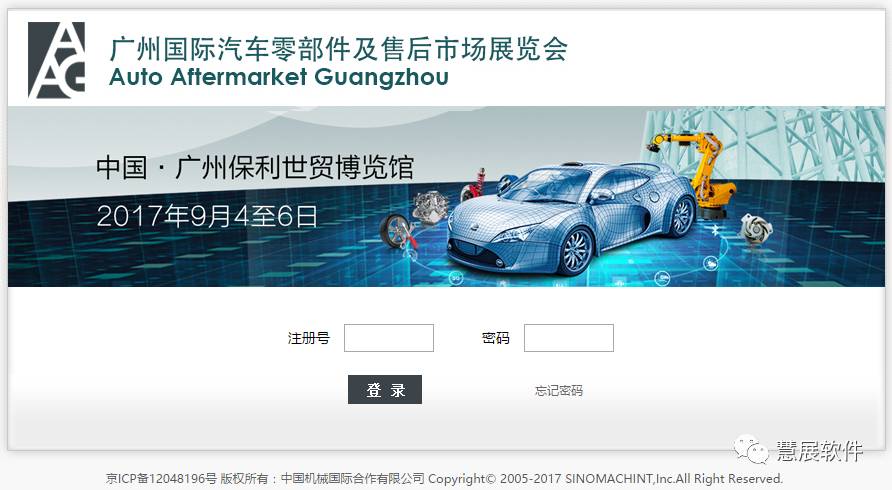Screen dimensions: 892x490
Task: Click the AAG logo in the header
Action: [56, 60]
